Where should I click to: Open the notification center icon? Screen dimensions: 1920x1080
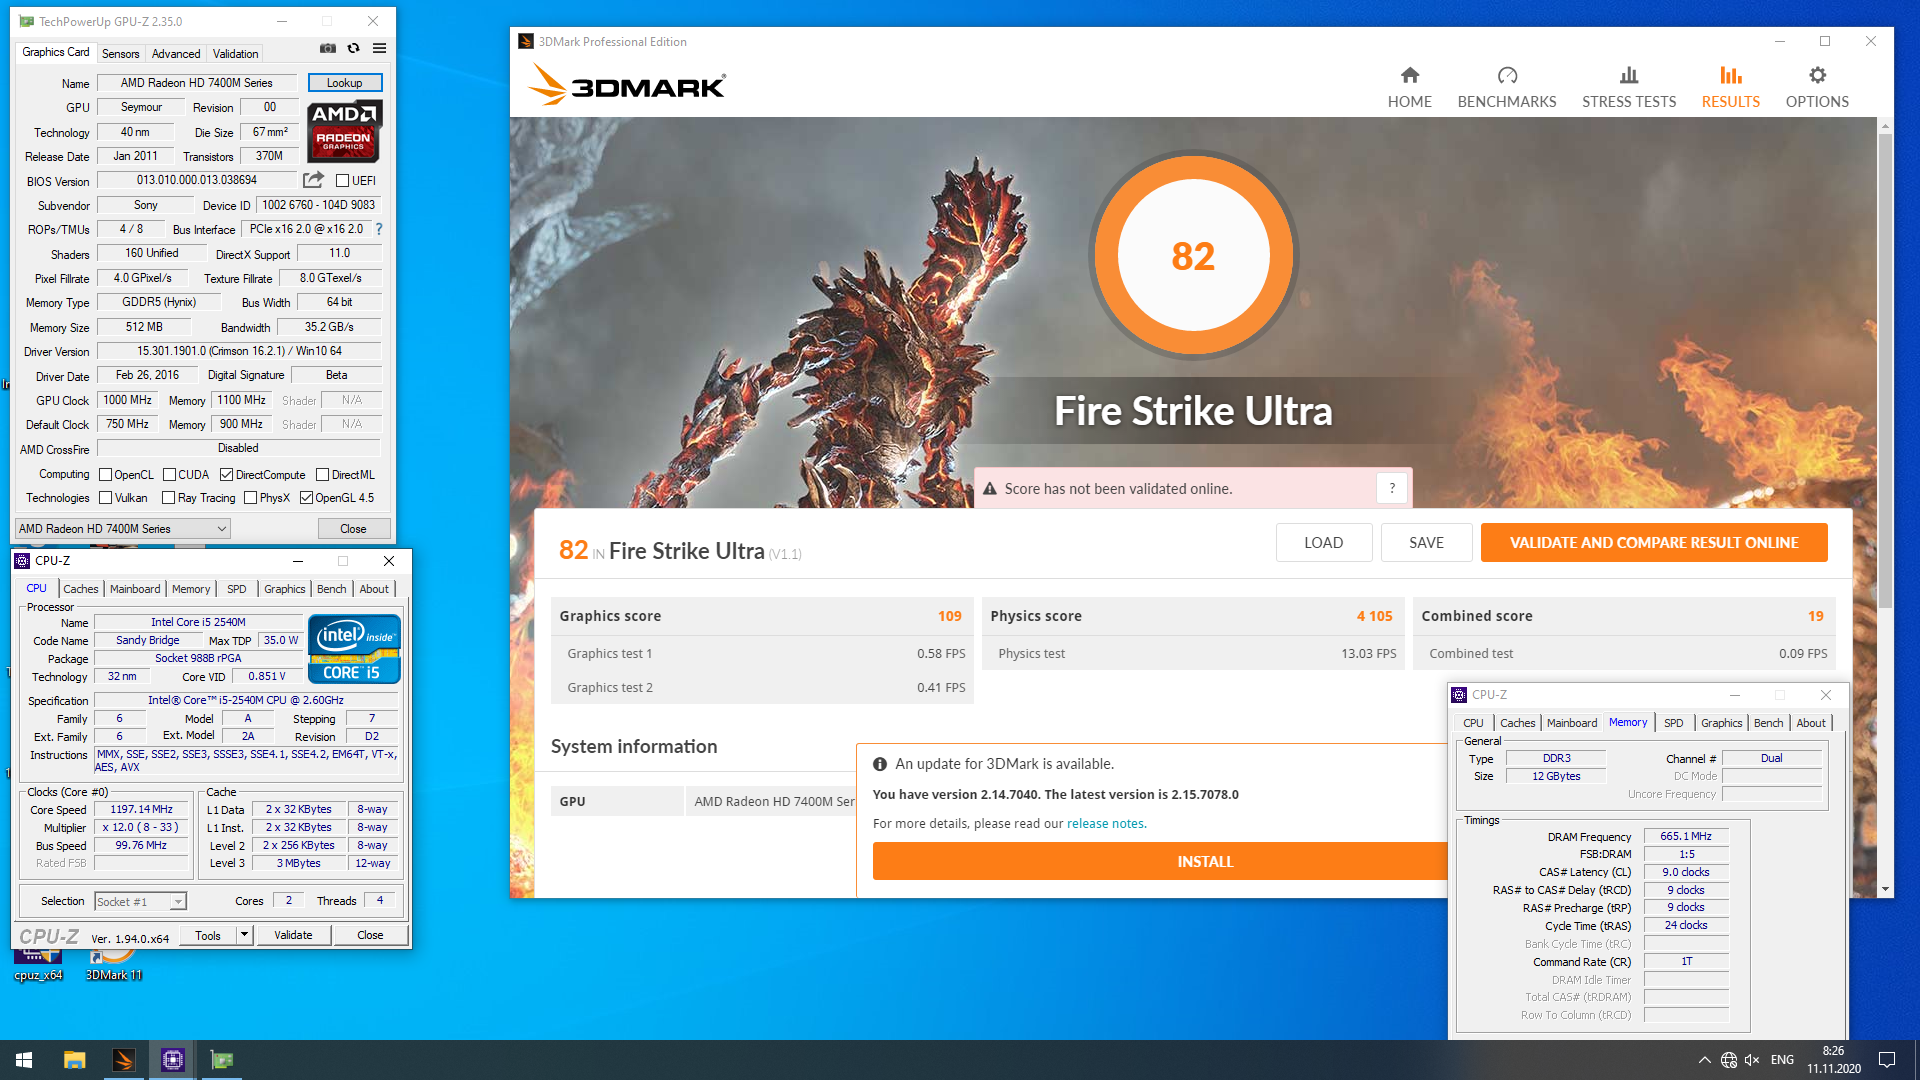coord(1887,1060)
